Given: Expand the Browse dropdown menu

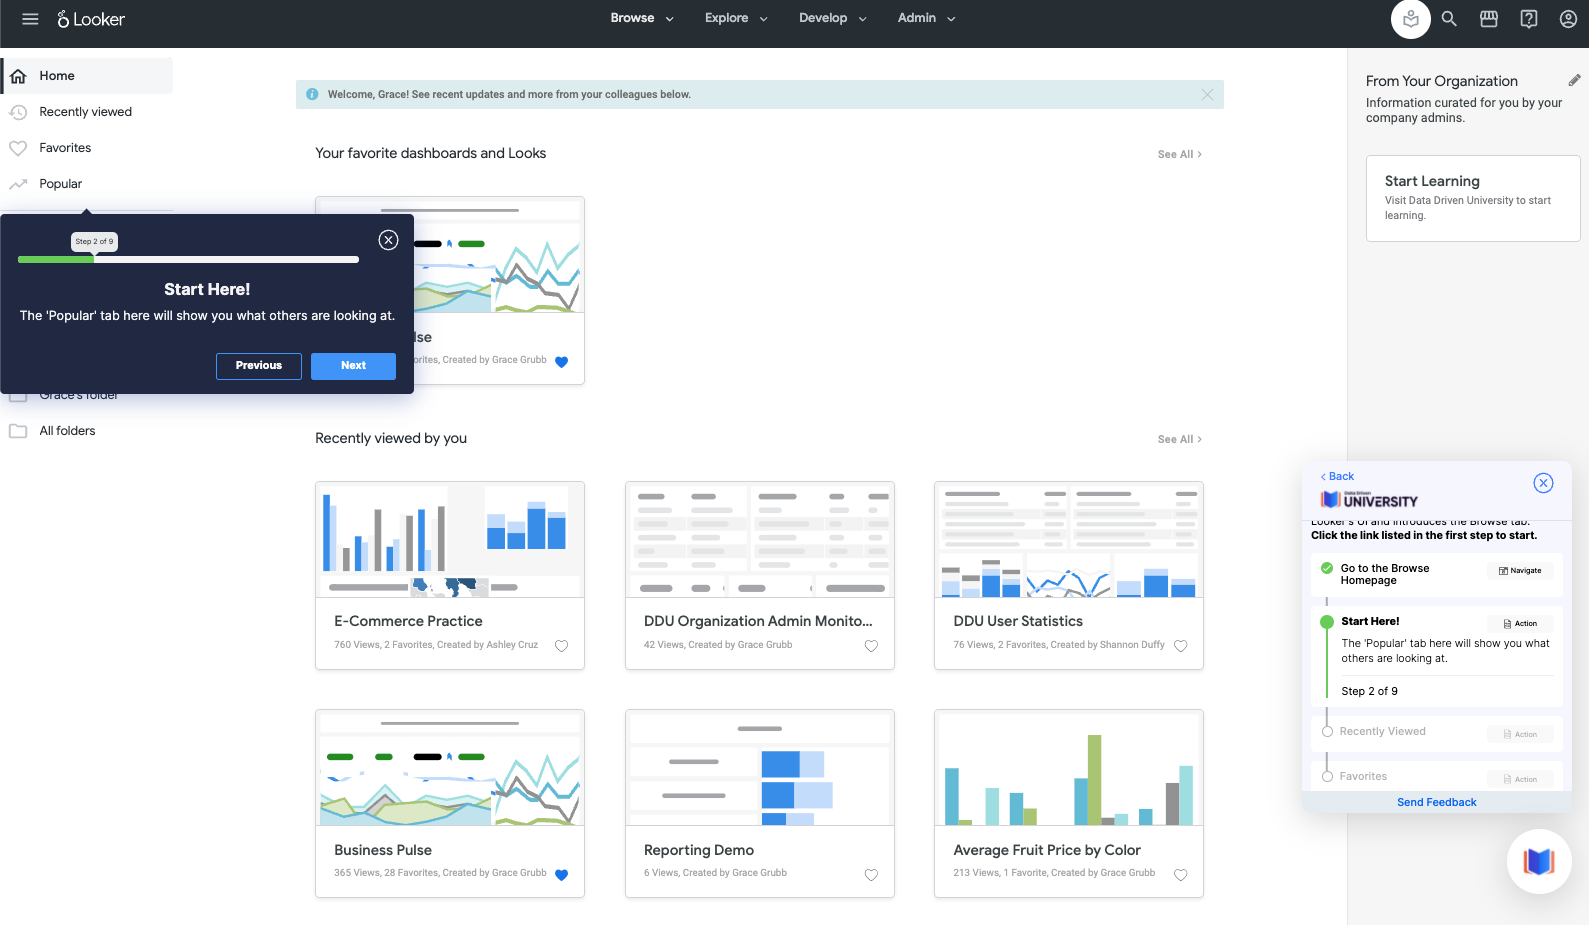Looking at the screenshot, I should (642, 18).
